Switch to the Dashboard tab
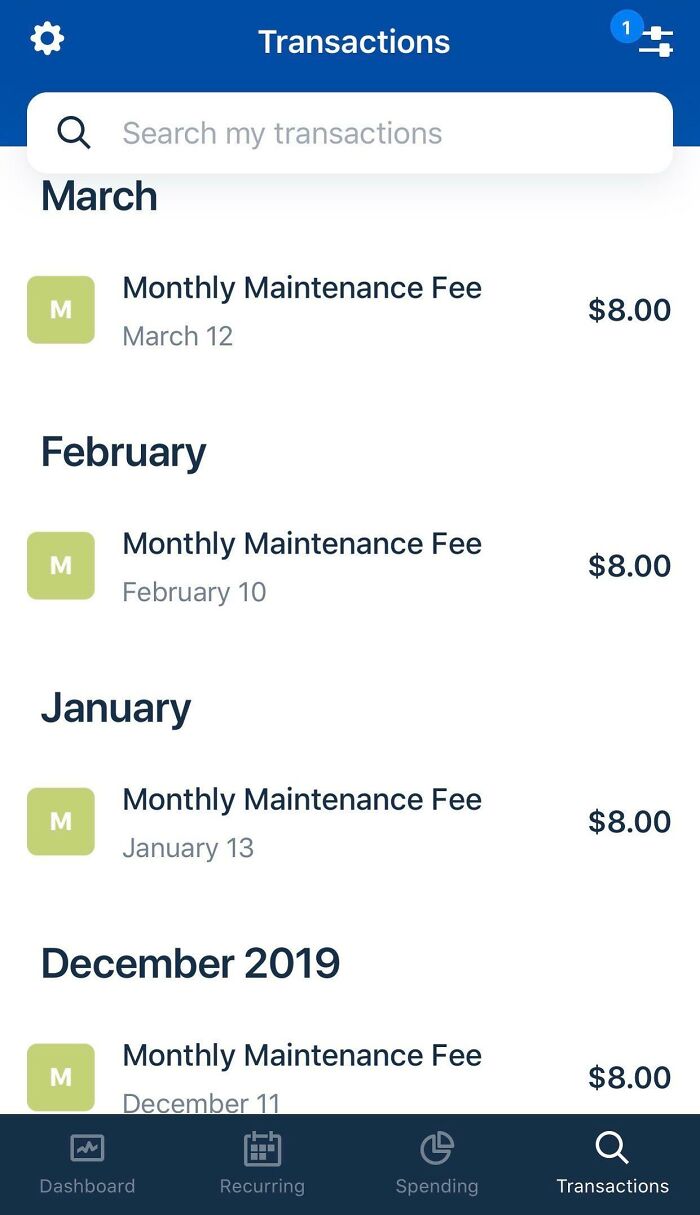700x1215 pixels. pos(87,1165)
